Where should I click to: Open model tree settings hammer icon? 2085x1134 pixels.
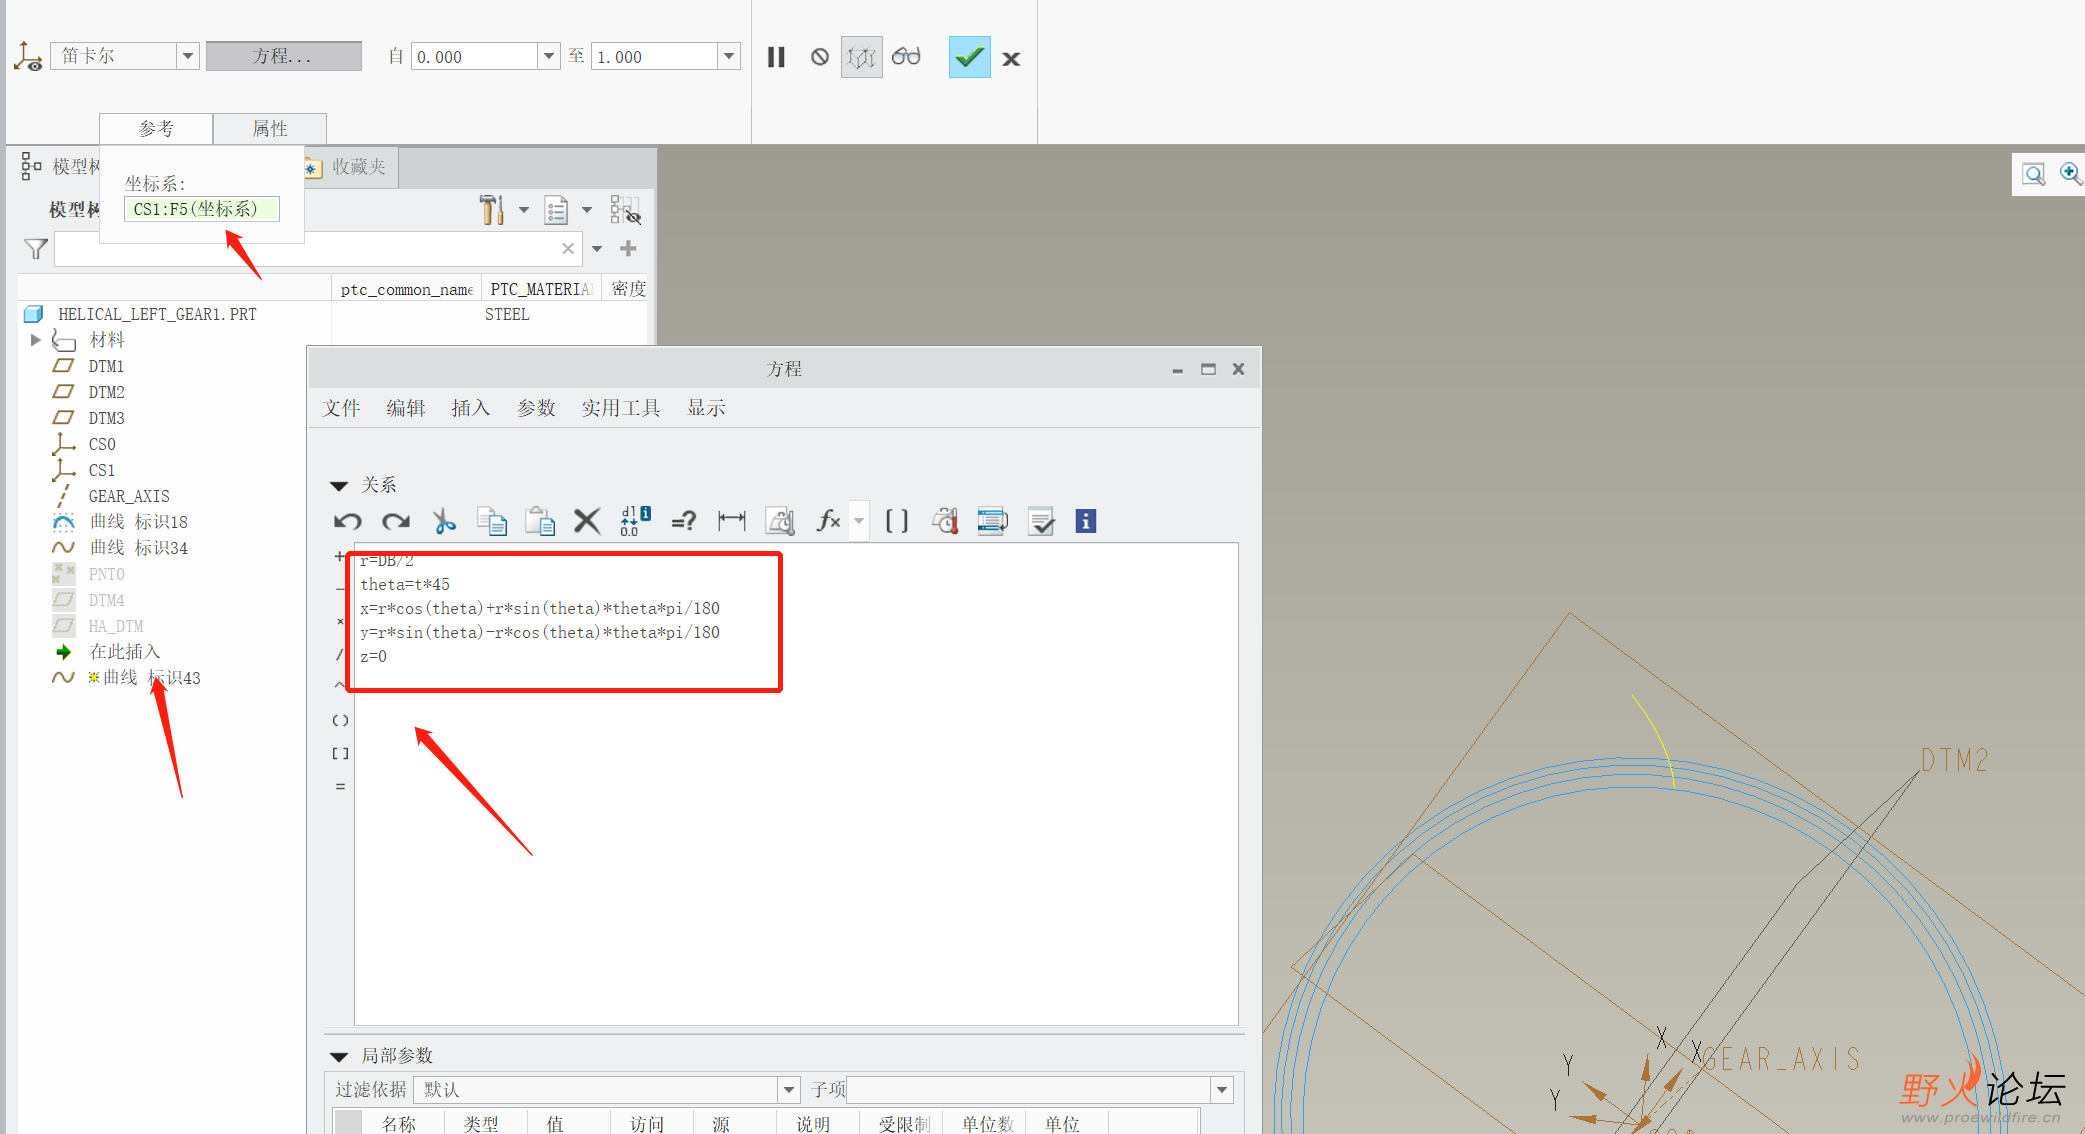[x=491, y=210]
